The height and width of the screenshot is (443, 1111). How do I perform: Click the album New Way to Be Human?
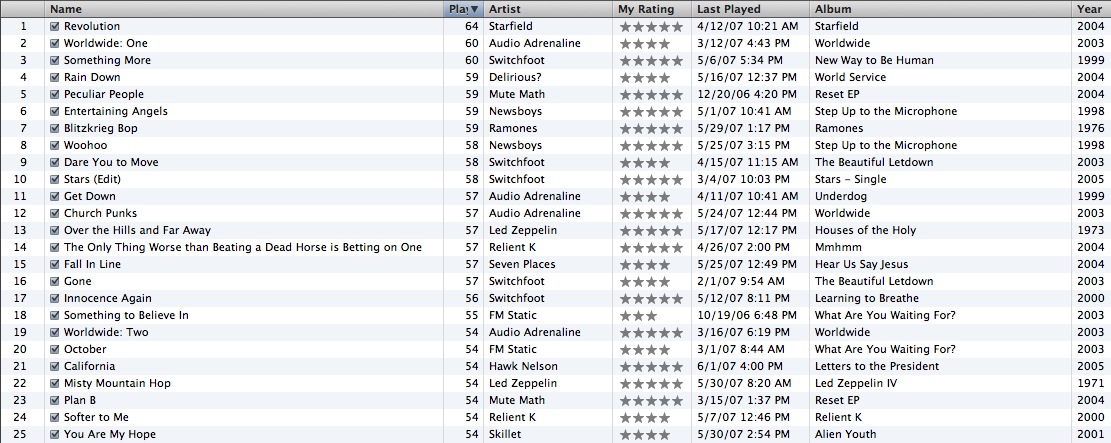click(x=874, y=60)
